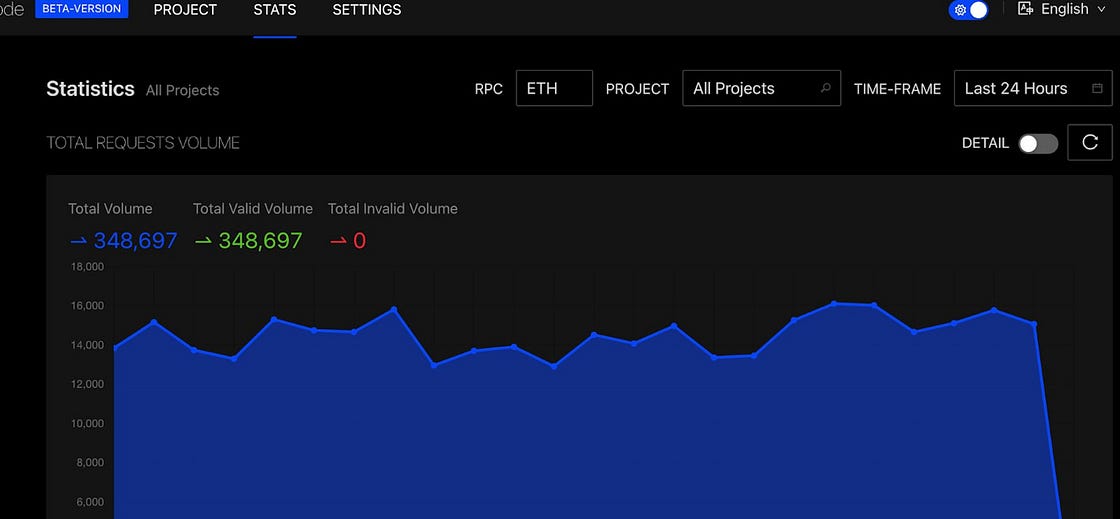Click the 10,000 y-axis label
The height and width of the screenshot is (519, 1120).
click(x=87, y=423)
